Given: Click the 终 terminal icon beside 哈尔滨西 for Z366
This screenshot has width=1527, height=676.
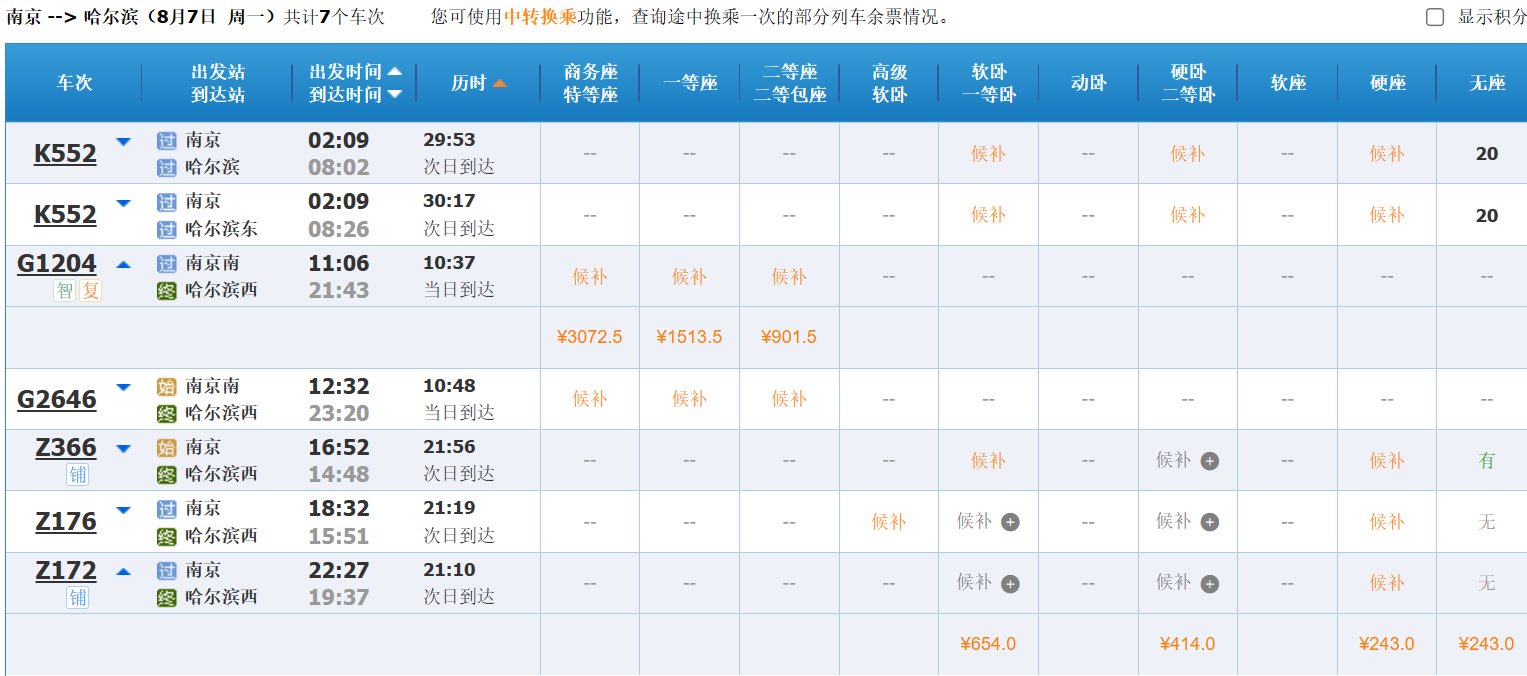Looking at the screenshot, I should pos(168,473).
